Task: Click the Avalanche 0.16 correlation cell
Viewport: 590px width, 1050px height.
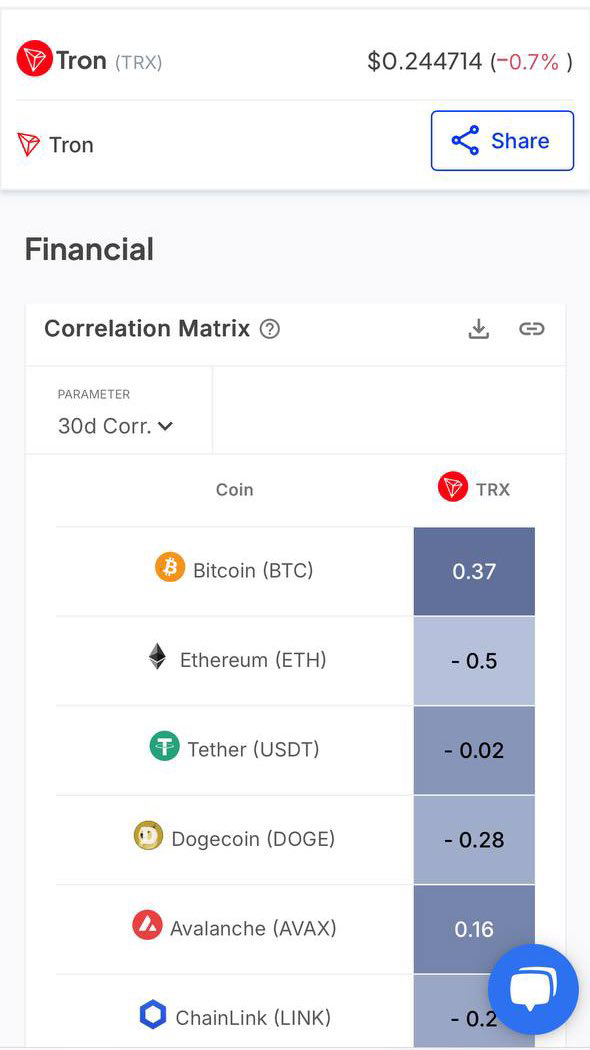Action: (474, 929)
